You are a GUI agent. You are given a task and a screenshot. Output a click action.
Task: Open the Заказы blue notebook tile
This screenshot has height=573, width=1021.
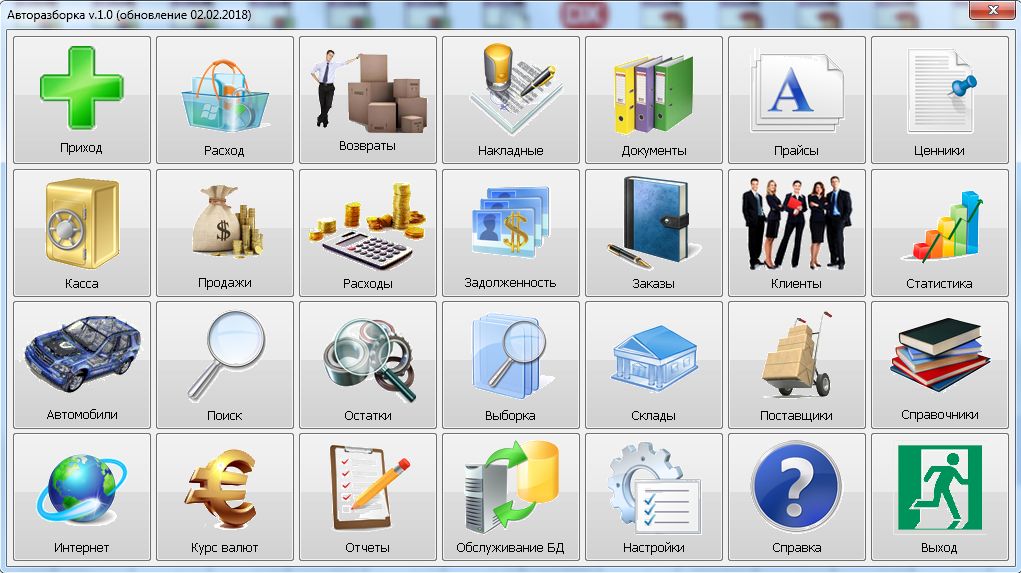coord(654,233)
